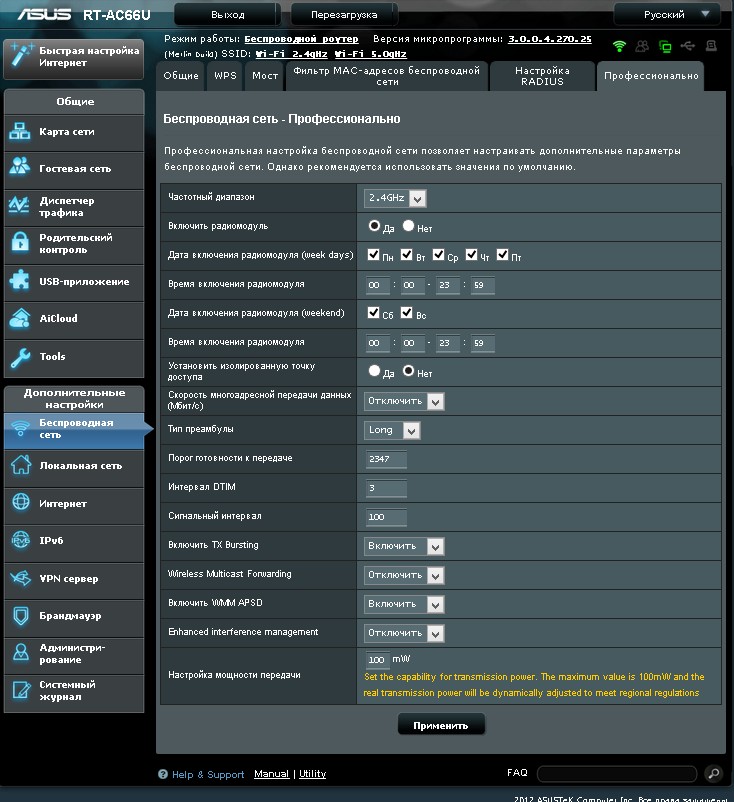
Task: Click the transmit power mW field
Action: 377,659
